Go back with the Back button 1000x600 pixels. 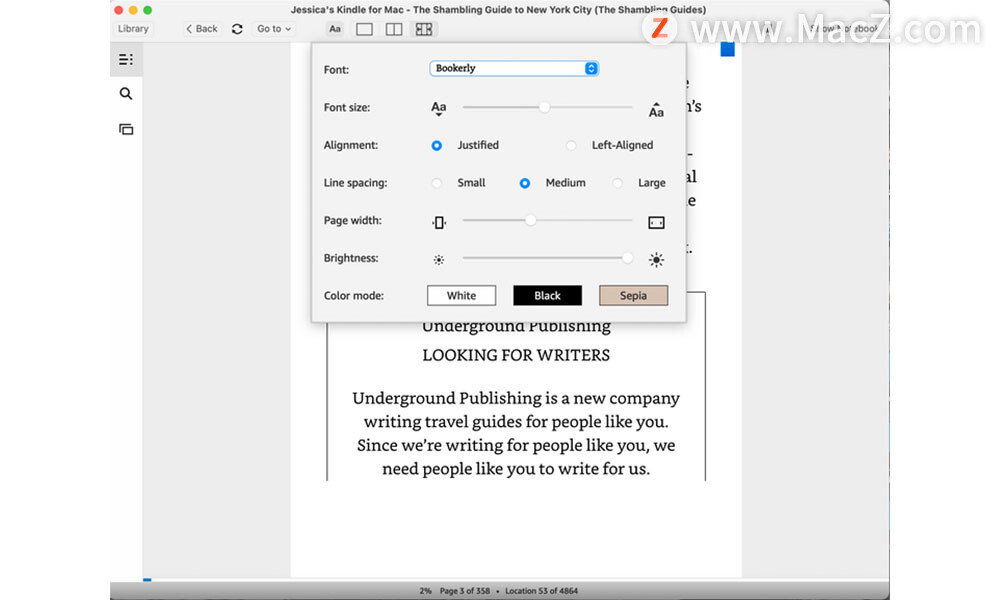pos(202,29)
